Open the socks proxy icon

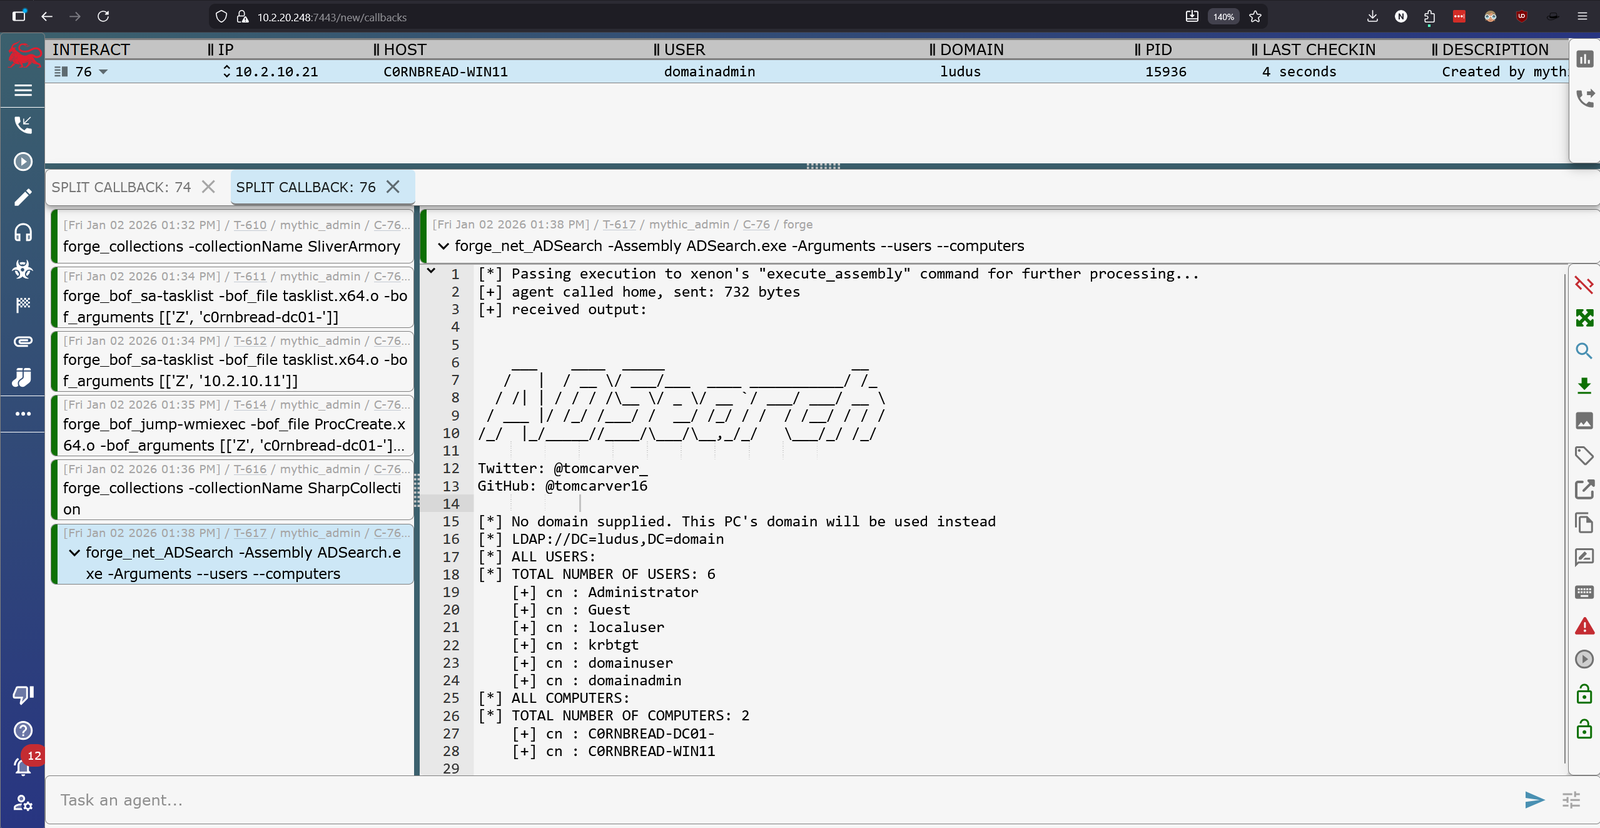coord(23,377)
